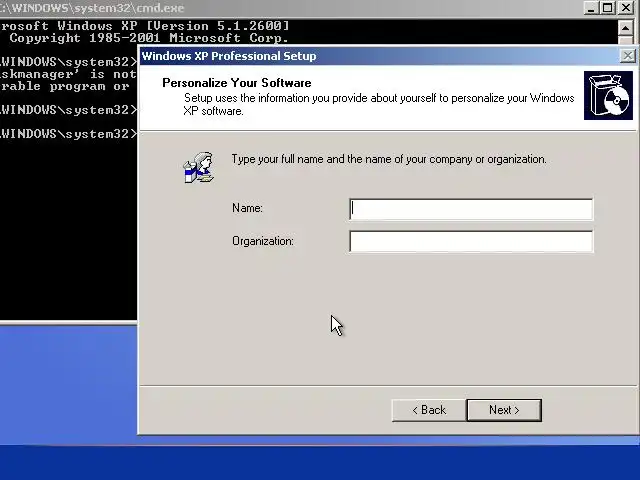Minimize the cmd.exe window

(591, 8)
